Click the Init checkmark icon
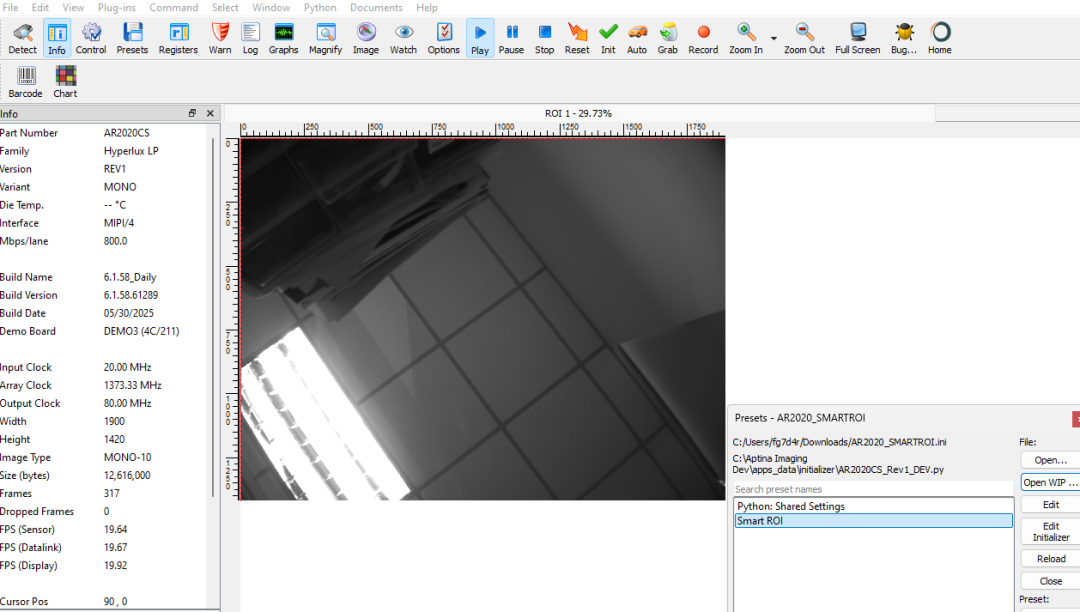The image size is (1080, 612). [x=608, y=38]
